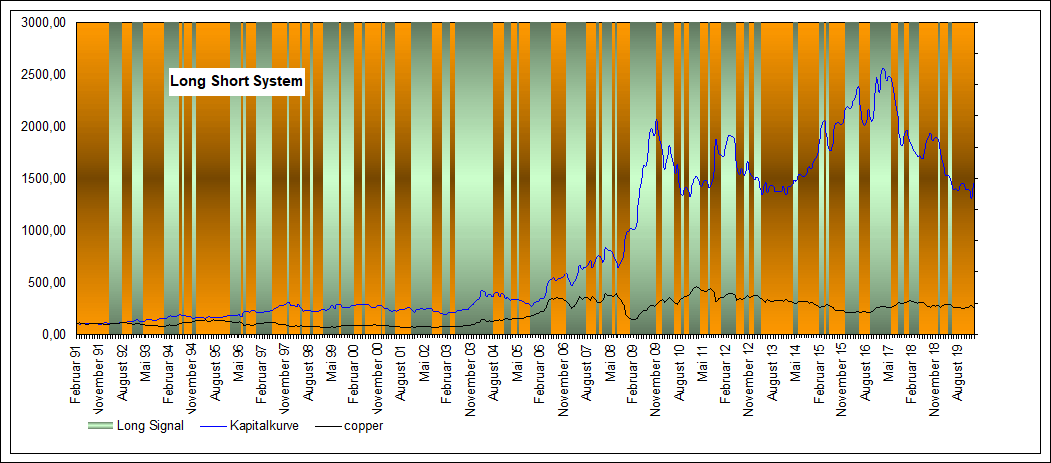
Task: Select the 'copper' legend label
Action: pyautogui.click(x=364, y=425)
